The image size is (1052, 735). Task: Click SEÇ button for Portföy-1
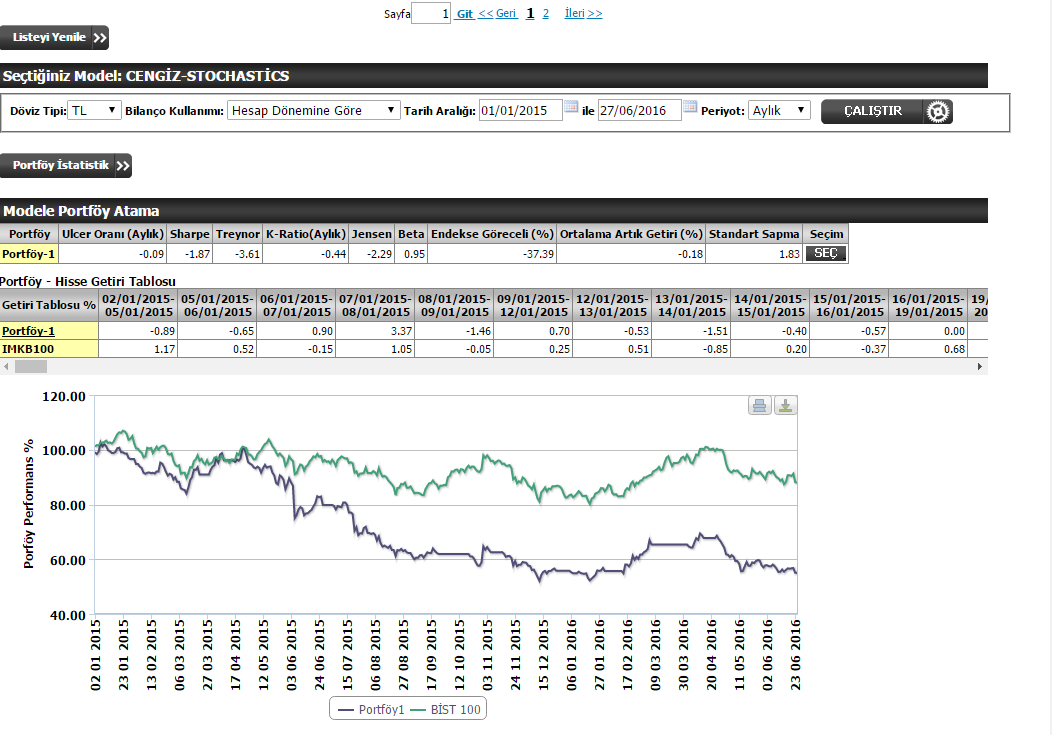(825, 253)
